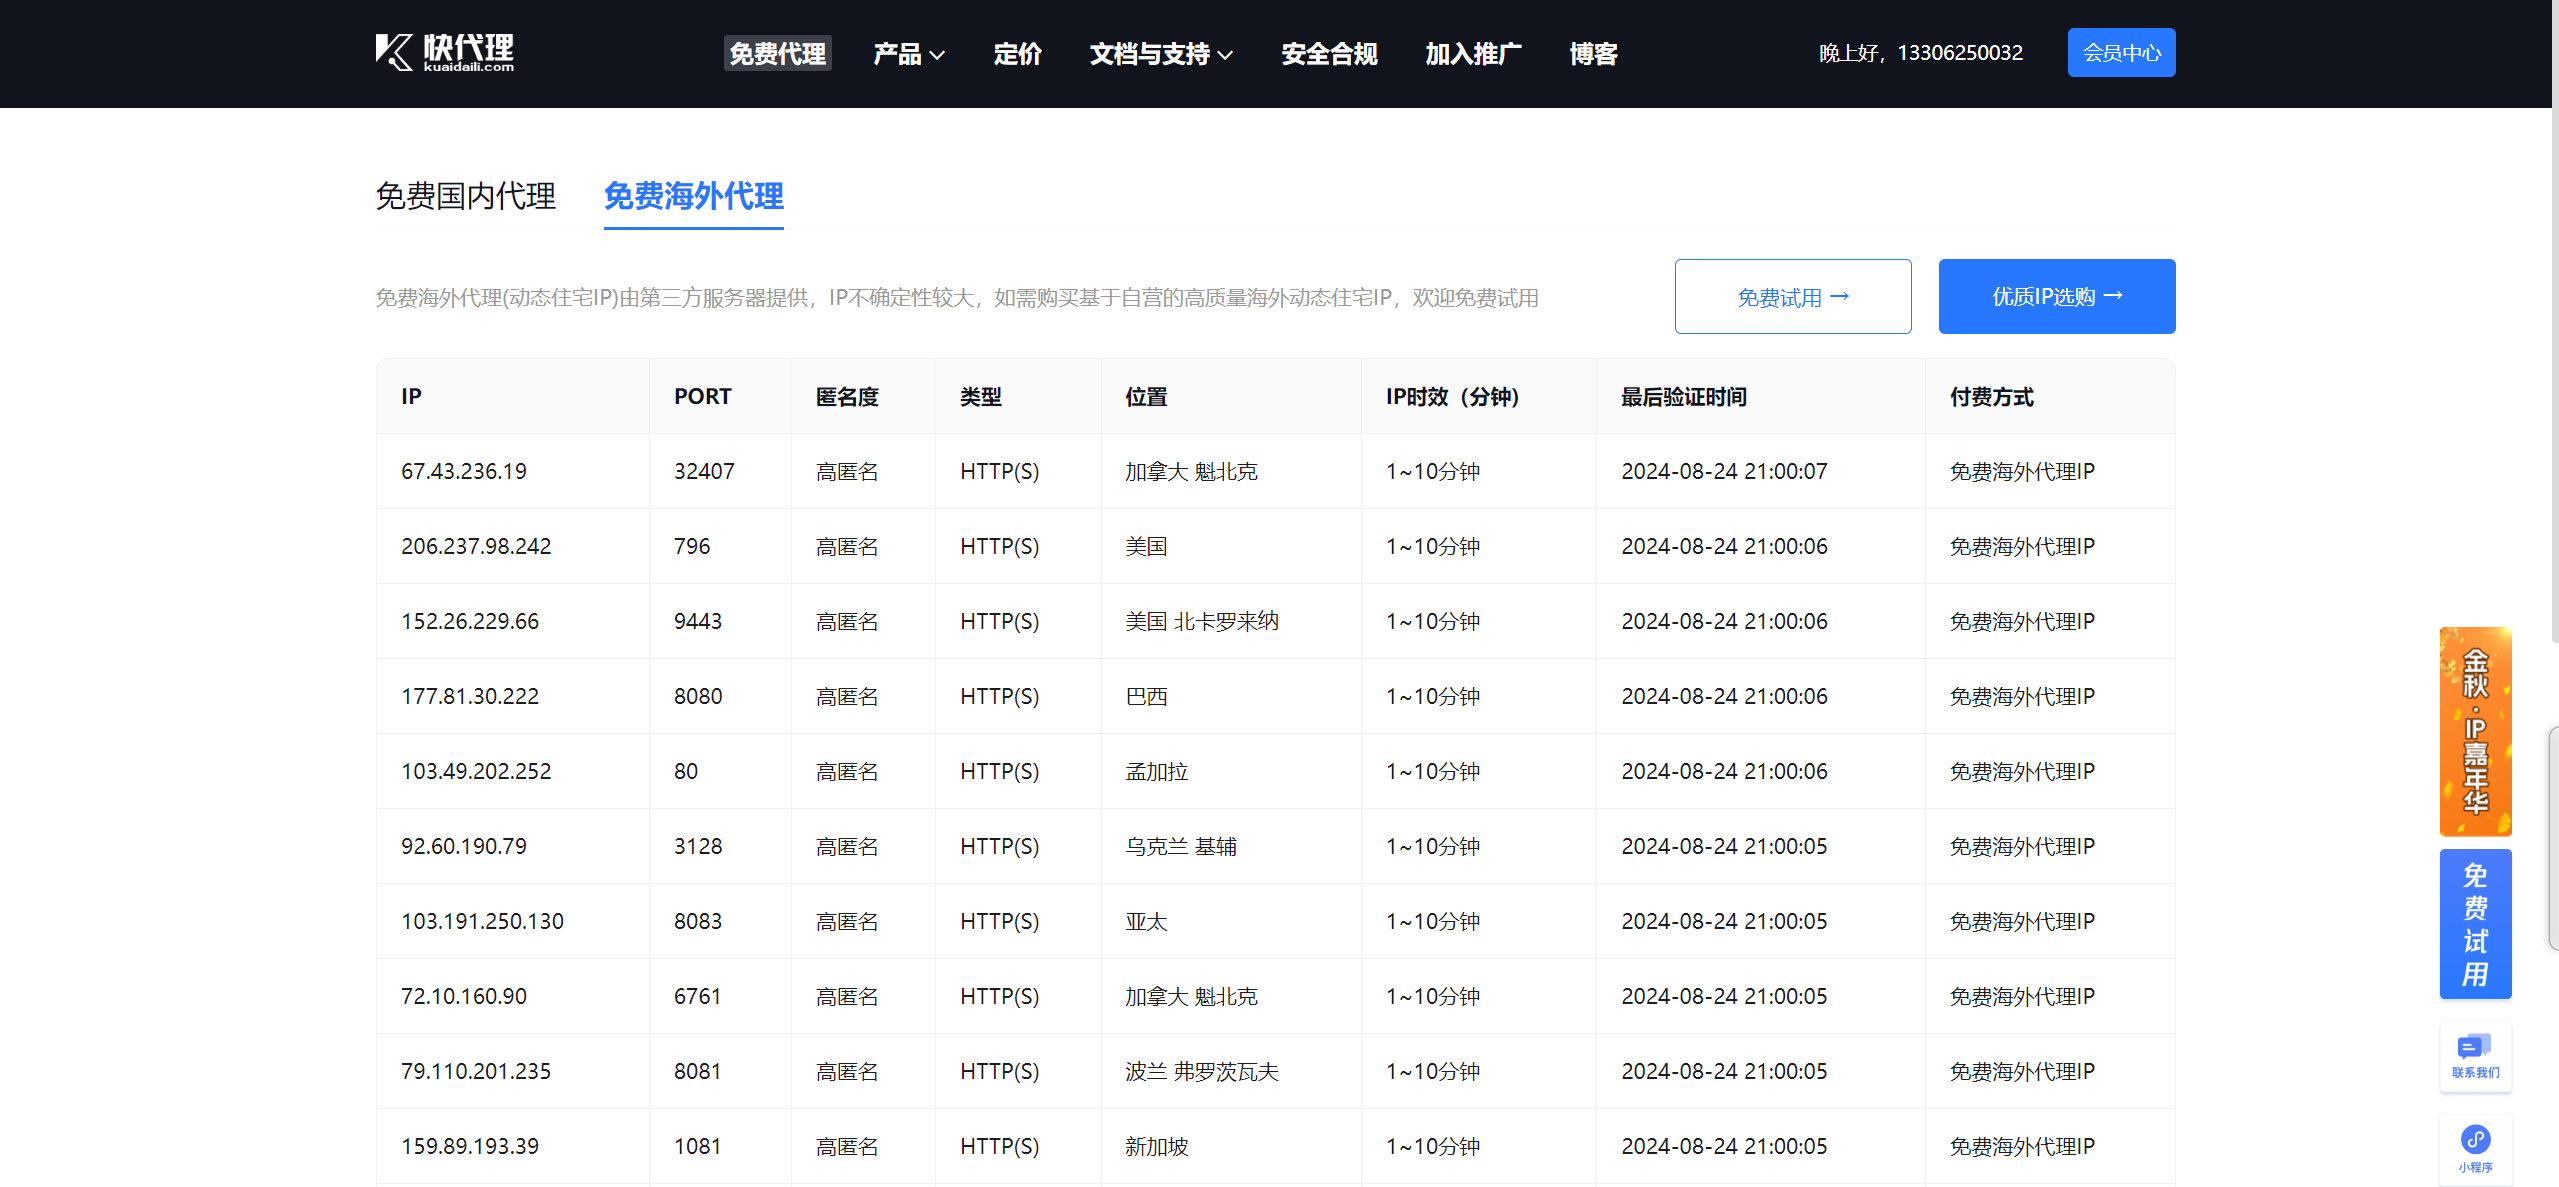Click the arrow on 优质IP选购 button

pyautogui.click(x=2113, y=296)
